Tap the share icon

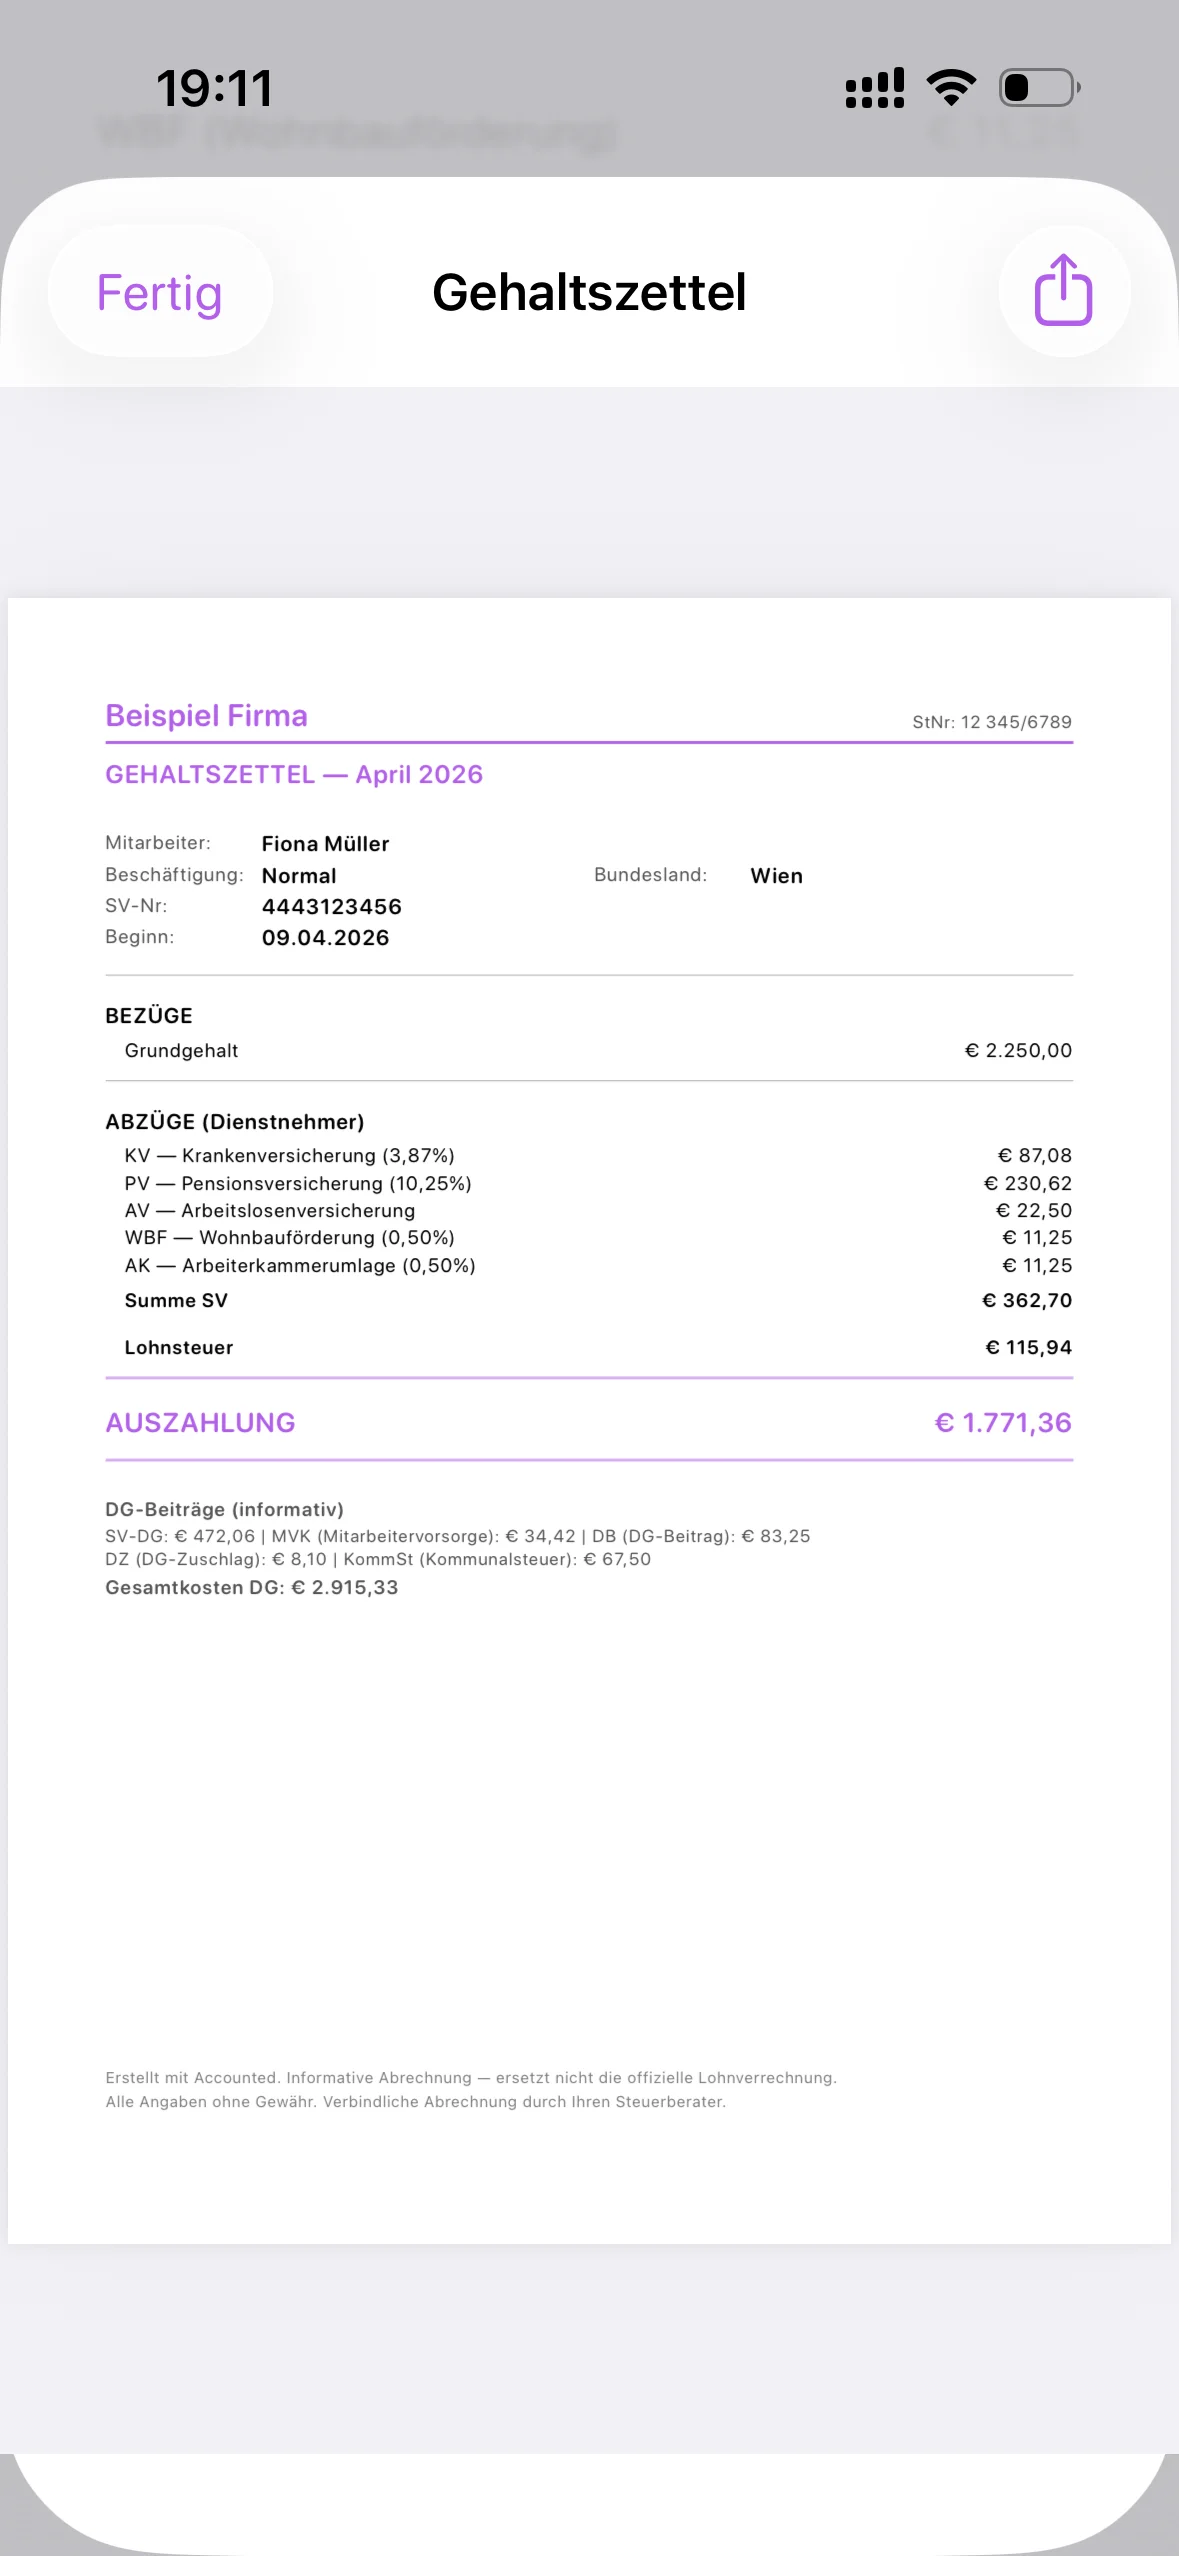pos(1064,291)
